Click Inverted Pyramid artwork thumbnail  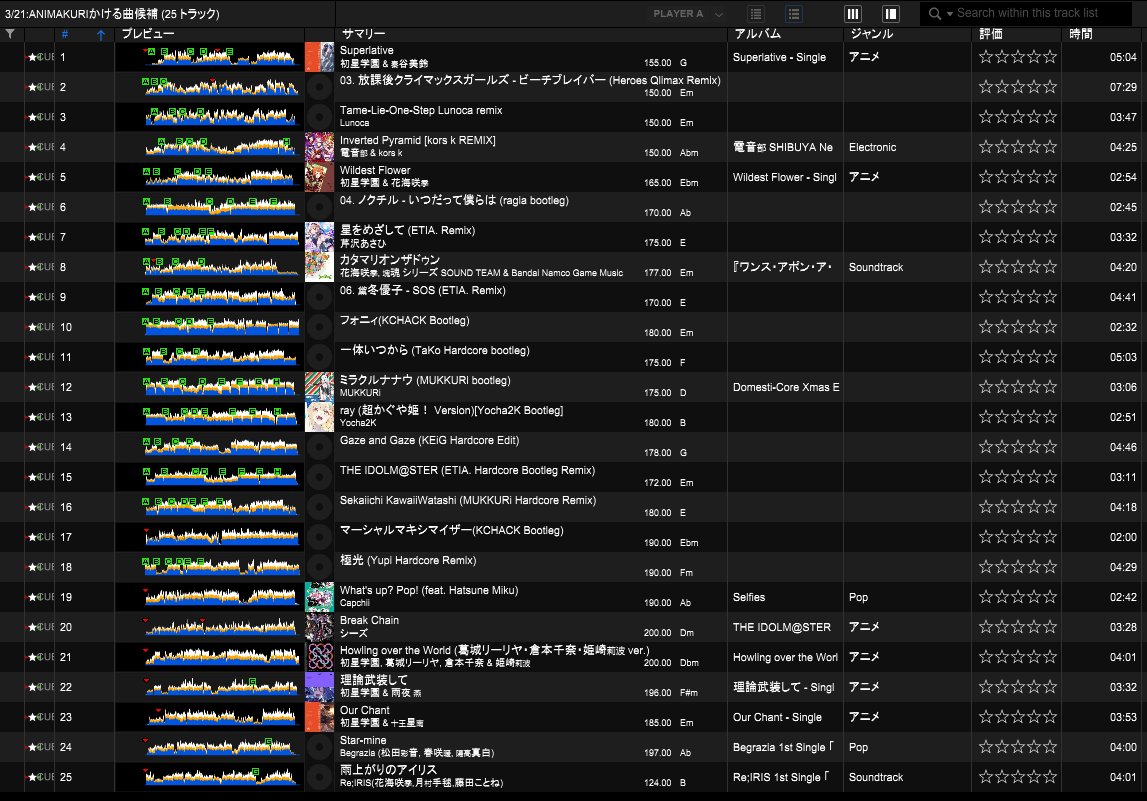[x=320, y=147]
